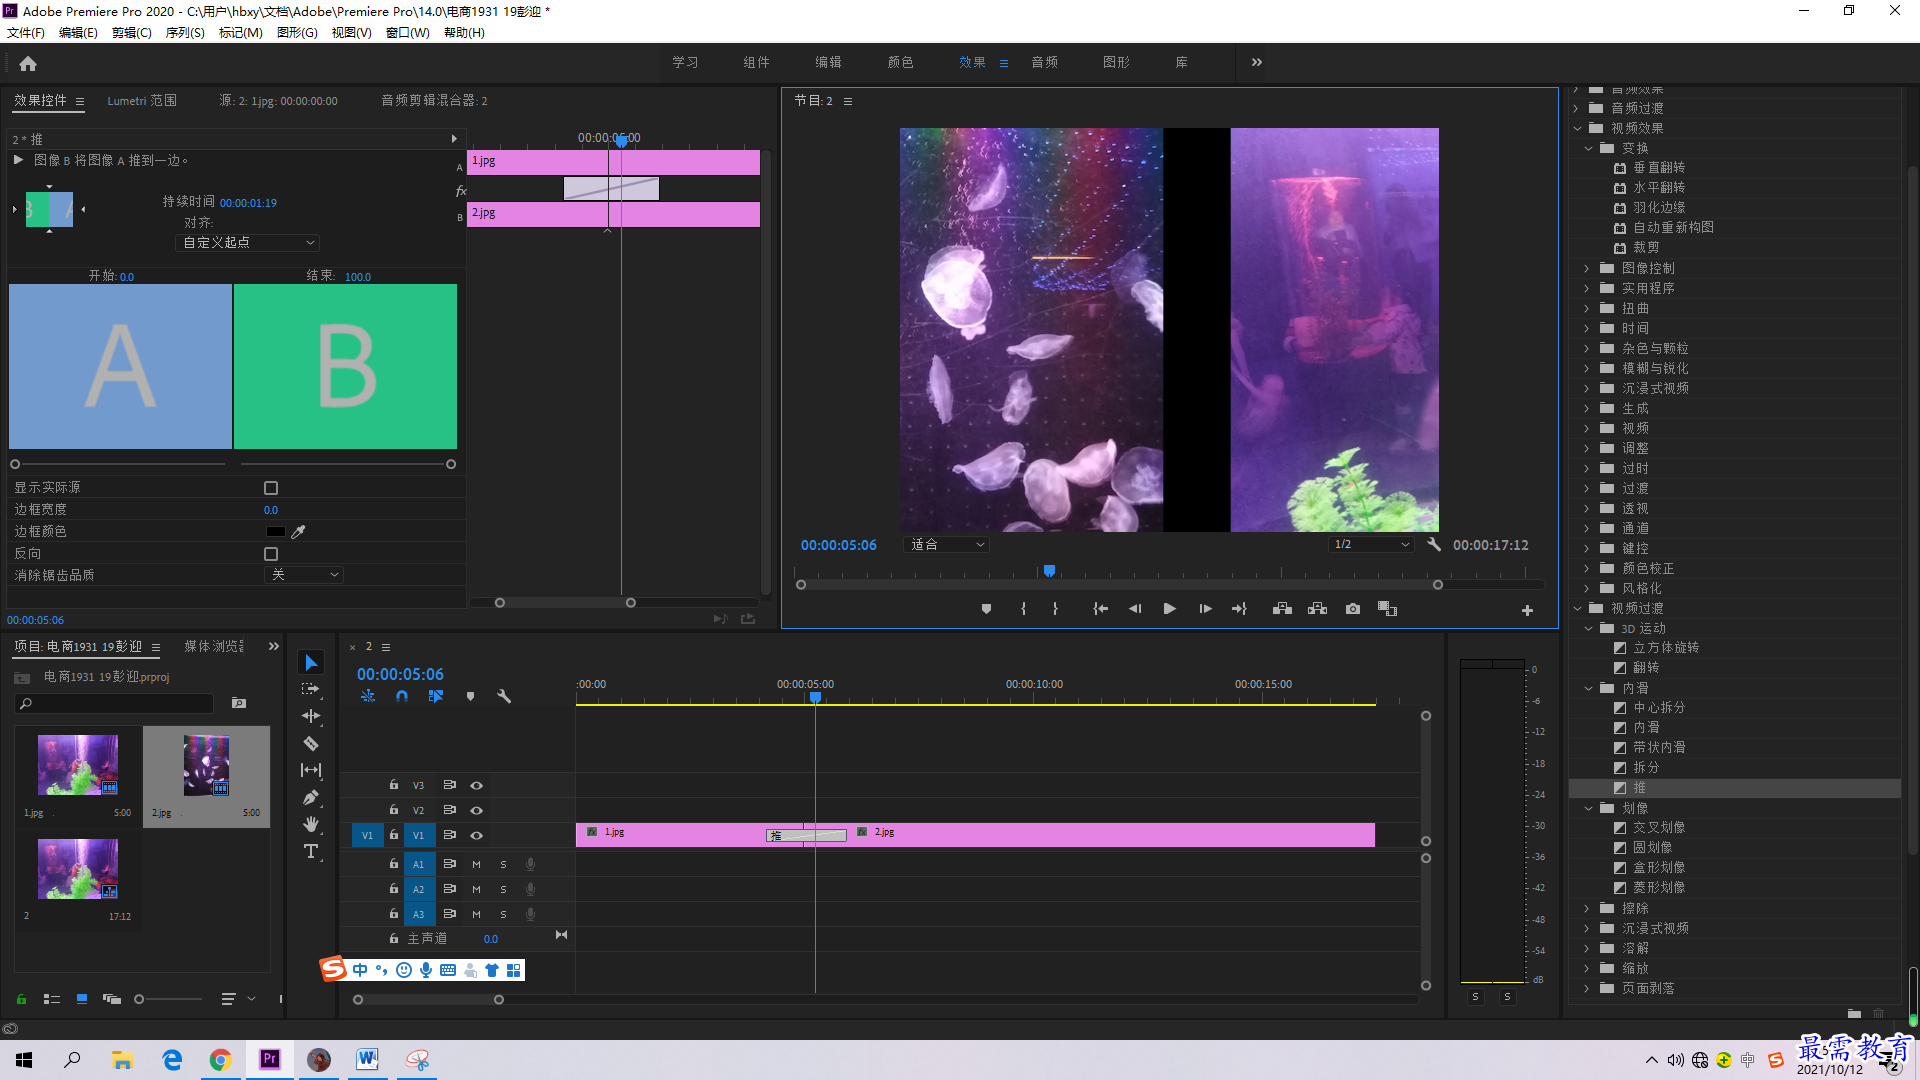This screenshot has height=1080, width=1920.
Task: Select the Pen tool
Action: 311,797
